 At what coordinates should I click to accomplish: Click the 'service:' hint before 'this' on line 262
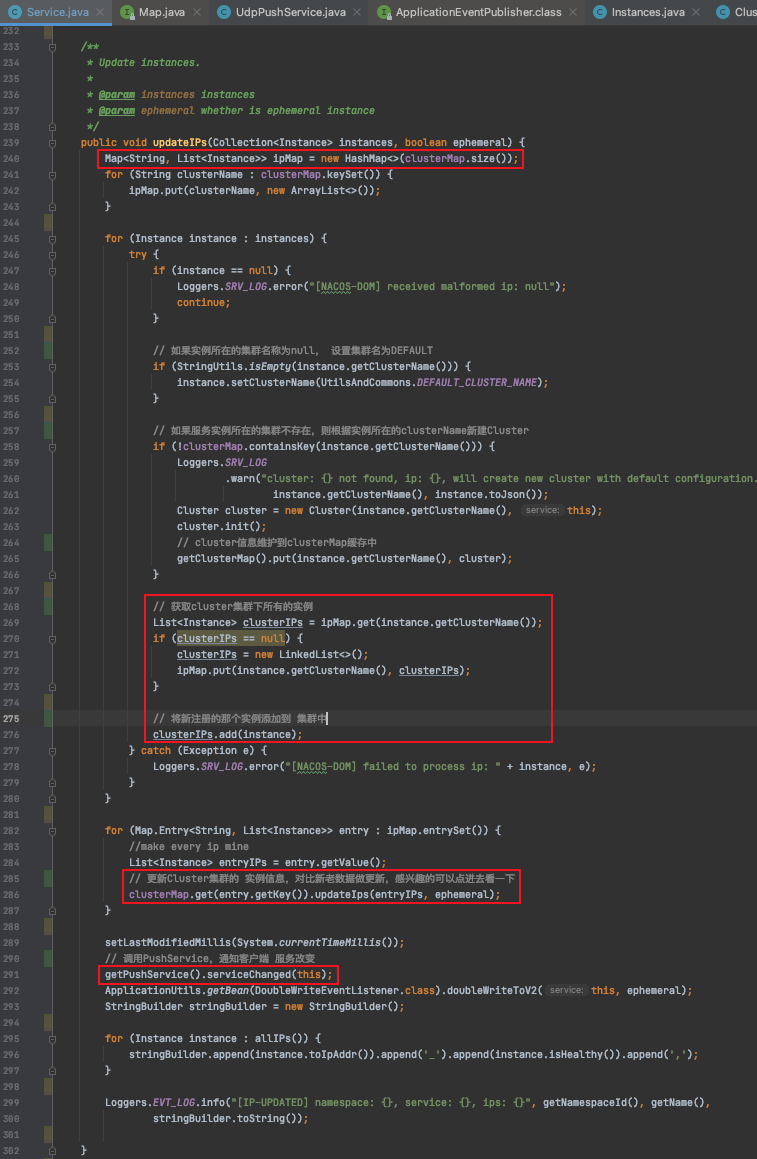click(x=543, y=510)
